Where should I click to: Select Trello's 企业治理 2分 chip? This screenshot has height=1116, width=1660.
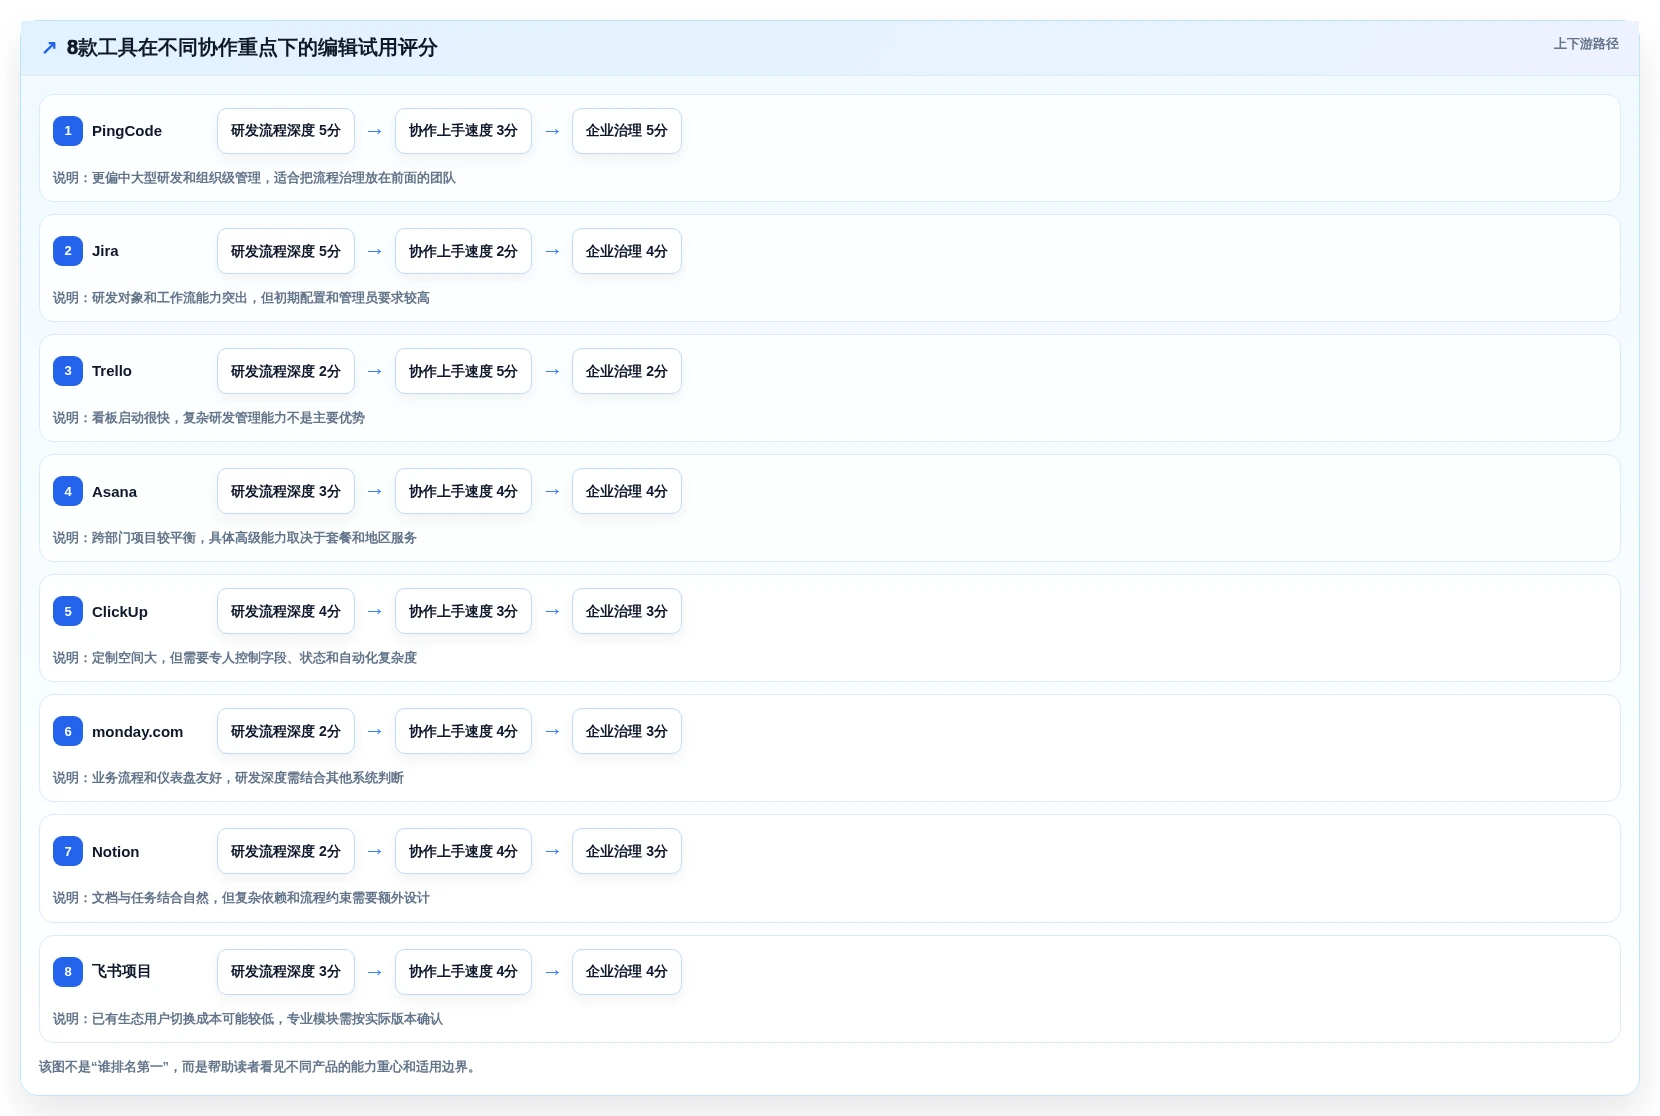tap(627, 371)
